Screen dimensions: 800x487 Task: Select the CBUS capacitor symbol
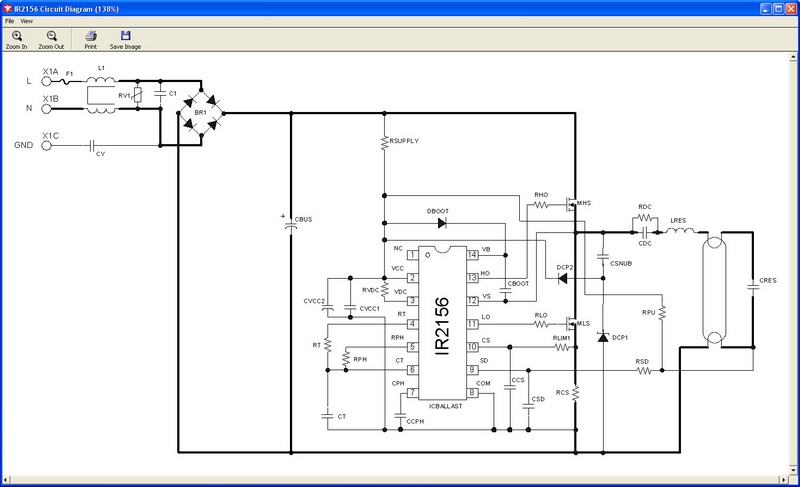click(x=291, y=224)
